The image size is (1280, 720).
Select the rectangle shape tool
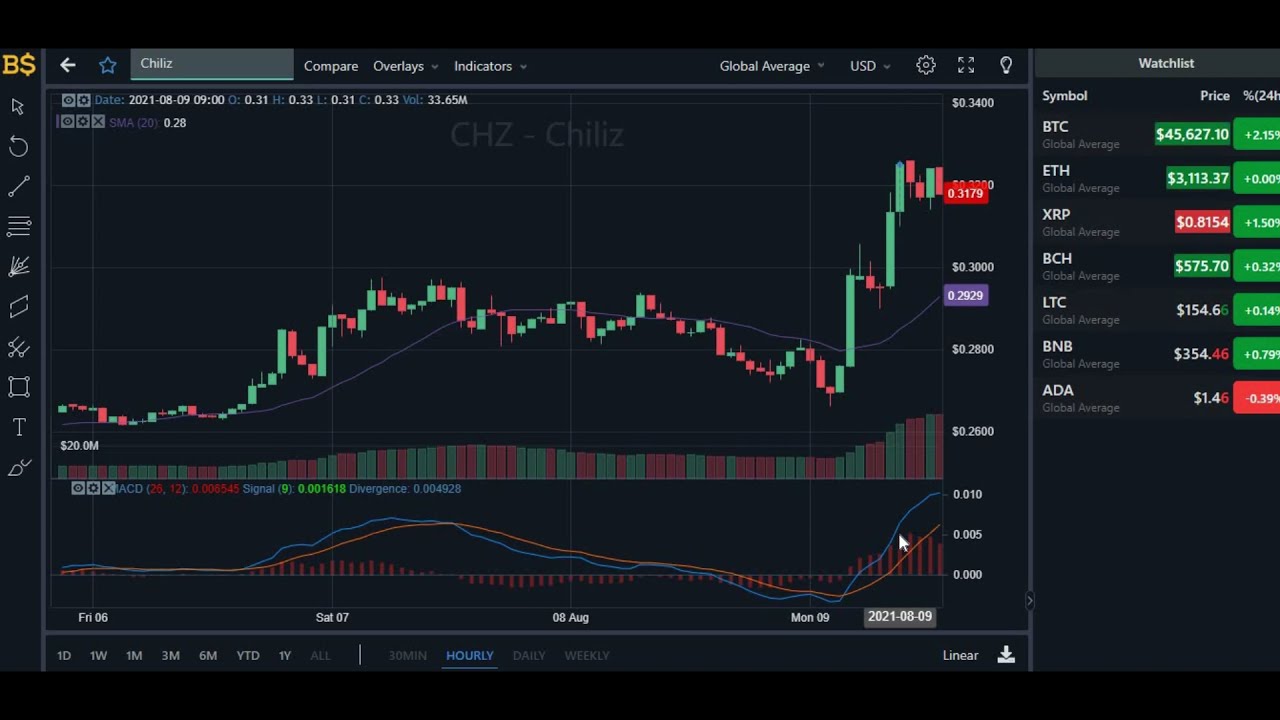tap(18, 387)
